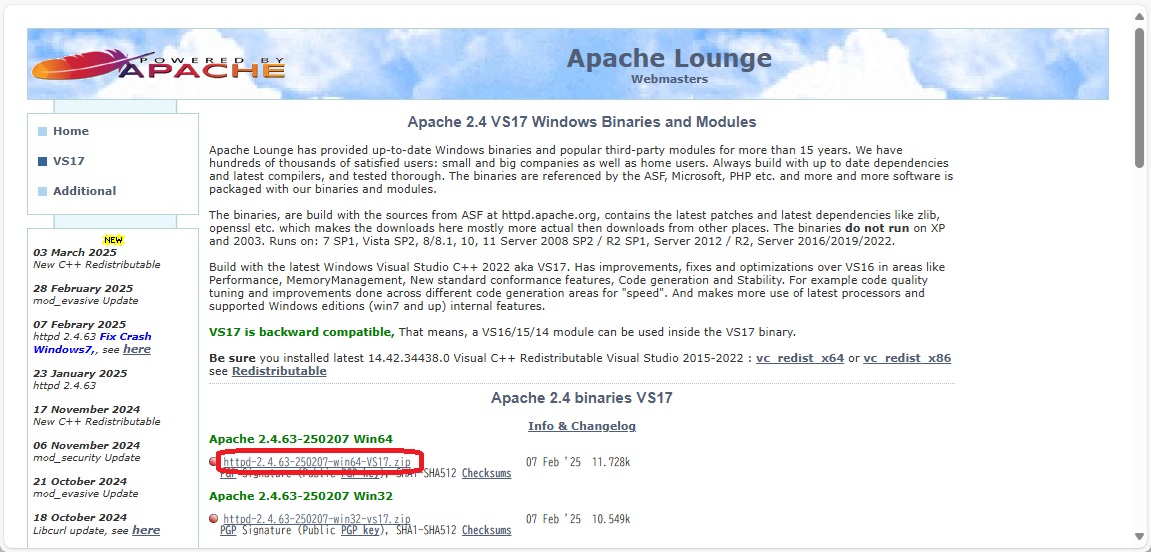The height and width of the screenshot is (552, 1151).
Task: Open the Redistributable link
Action: click(x=279, y=371)
